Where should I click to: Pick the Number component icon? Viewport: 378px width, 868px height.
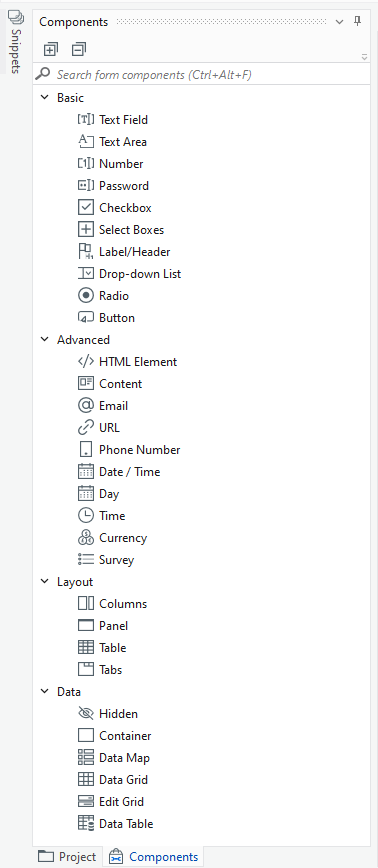click(x=86, y=164)
